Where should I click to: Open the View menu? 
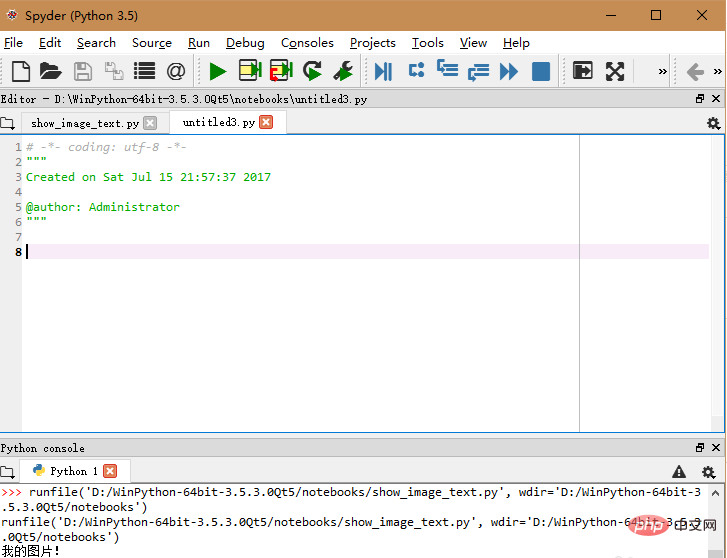[473, 43]
